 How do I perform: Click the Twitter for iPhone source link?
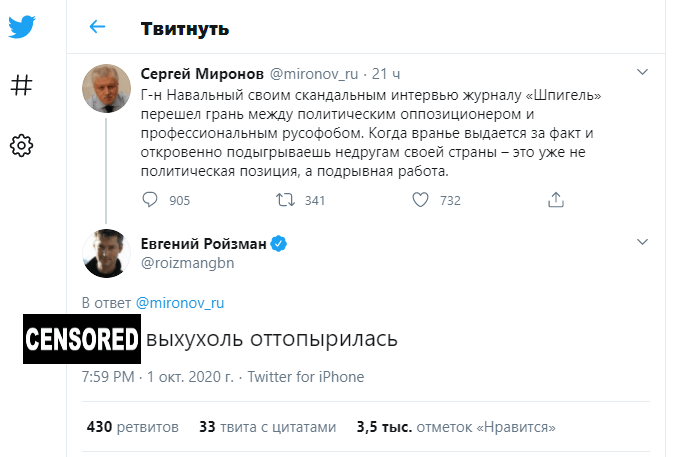(x=306, y=377)
